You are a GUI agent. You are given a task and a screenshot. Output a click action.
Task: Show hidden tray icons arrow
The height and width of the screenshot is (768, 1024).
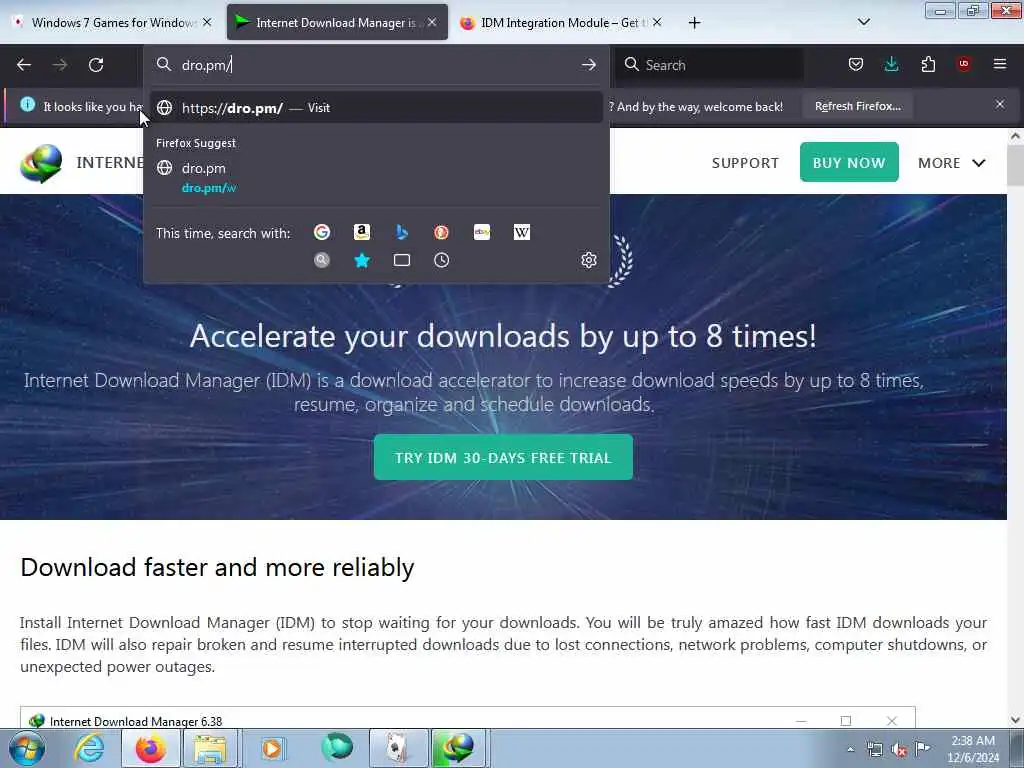click(850, 750)
